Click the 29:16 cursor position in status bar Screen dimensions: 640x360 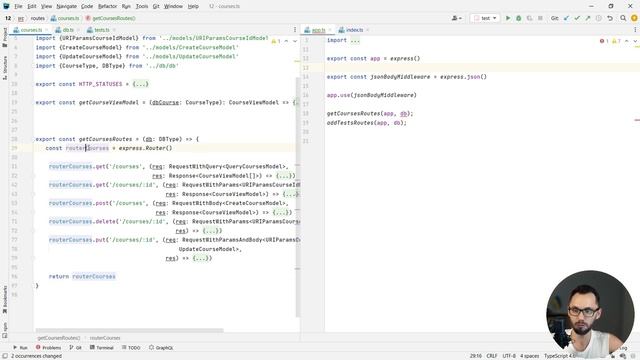pyautogui.click(x=476, y=356)
